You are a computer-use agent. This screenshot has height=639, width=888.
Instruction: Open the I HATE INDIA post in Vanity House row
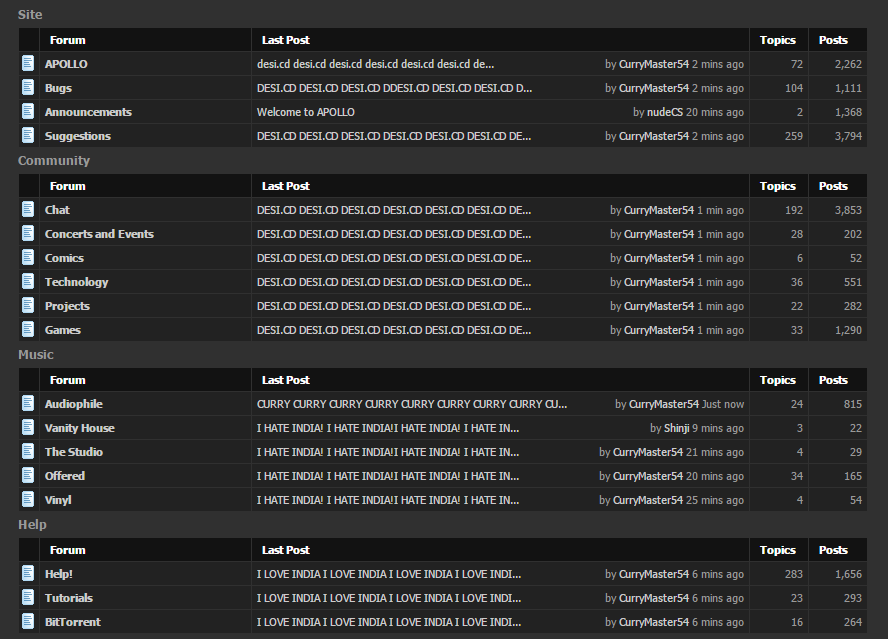pyautogui.click(x=388, y=428)
